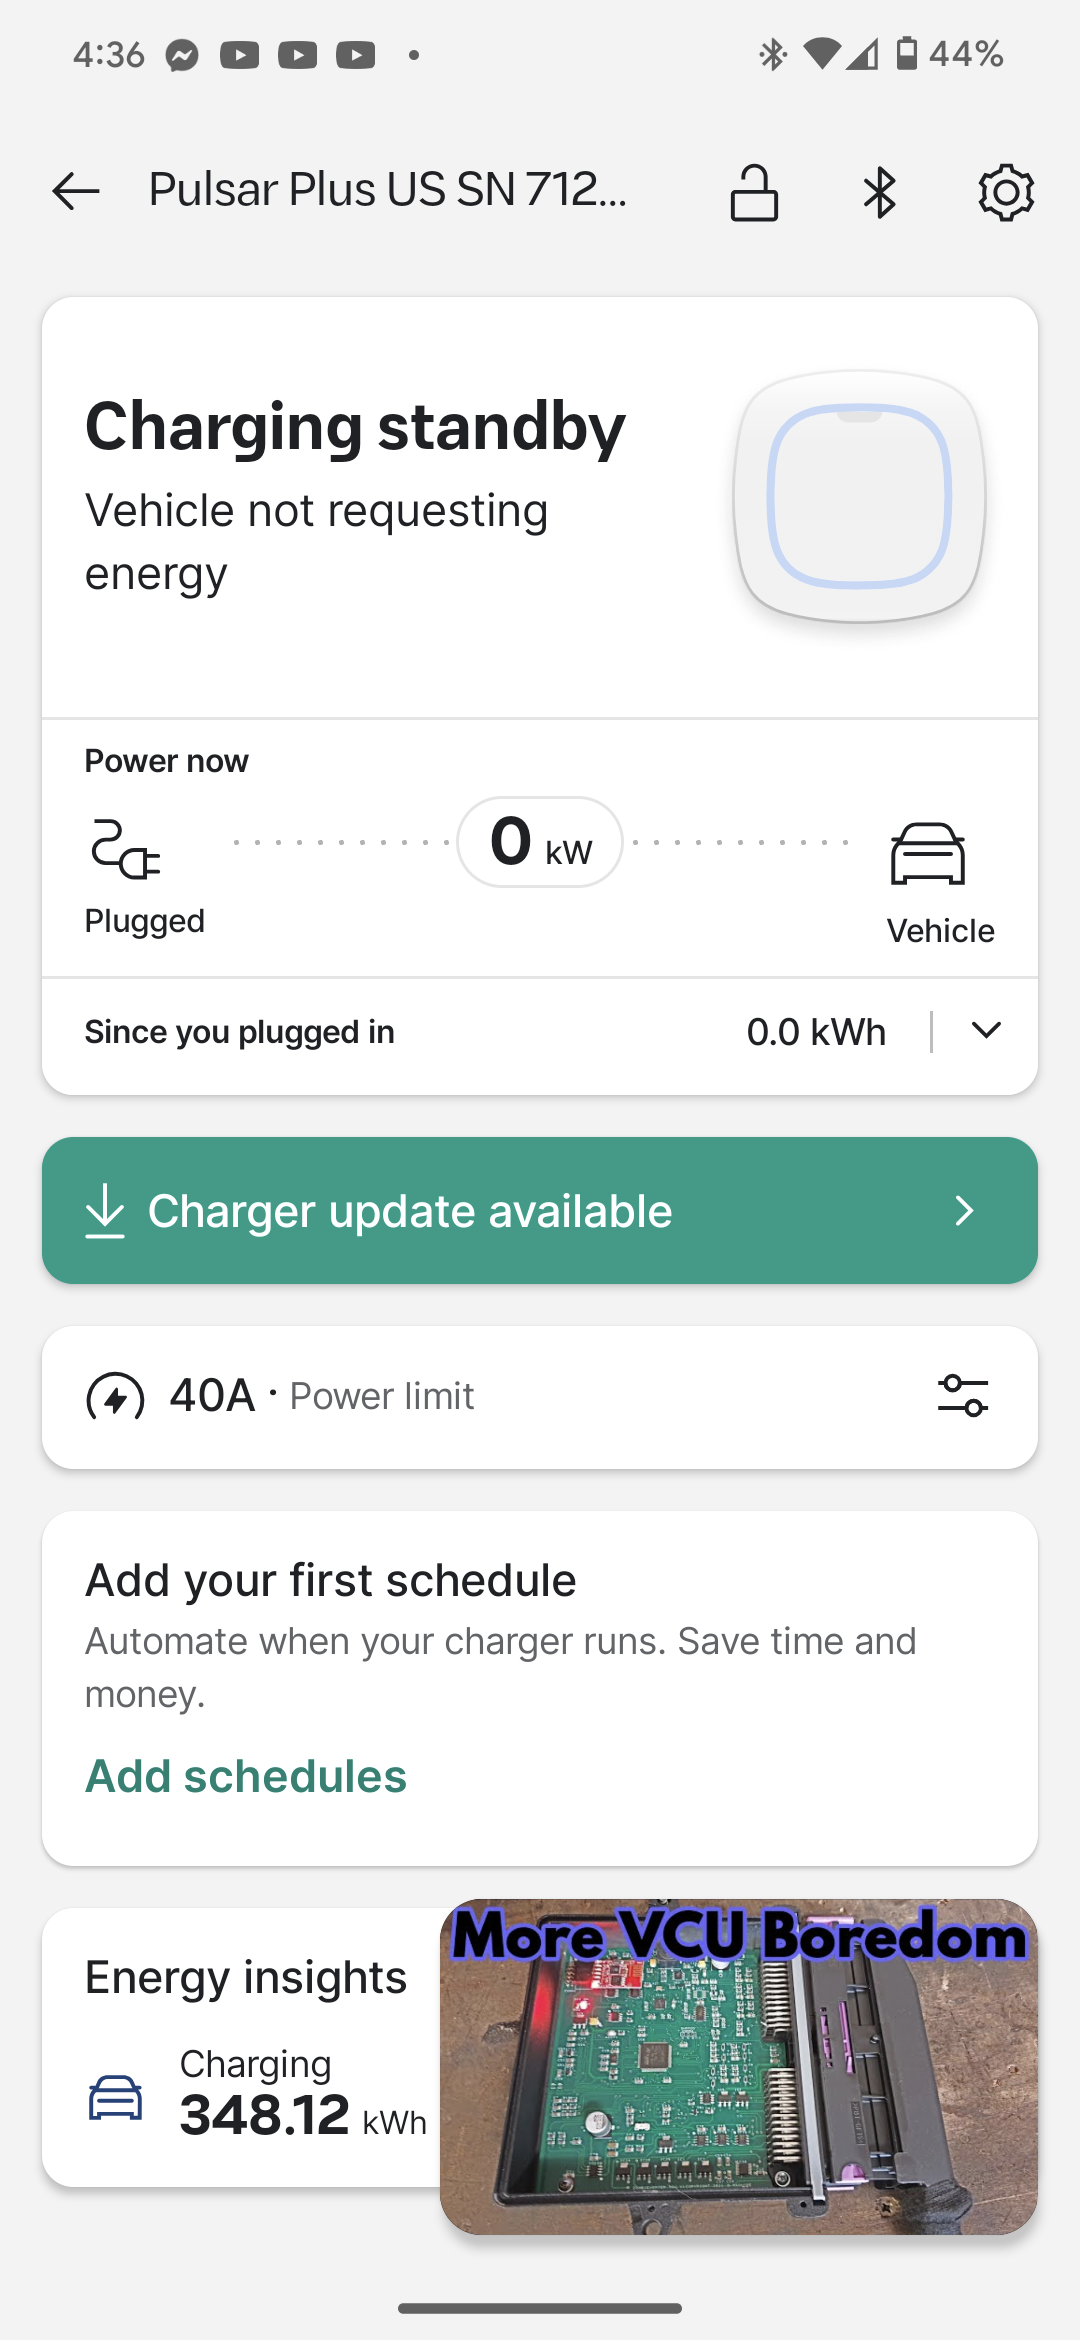Adjust power limit with sliders icon
The height and width of the screenshot is (2340, 1080).
pos(963,1396)
